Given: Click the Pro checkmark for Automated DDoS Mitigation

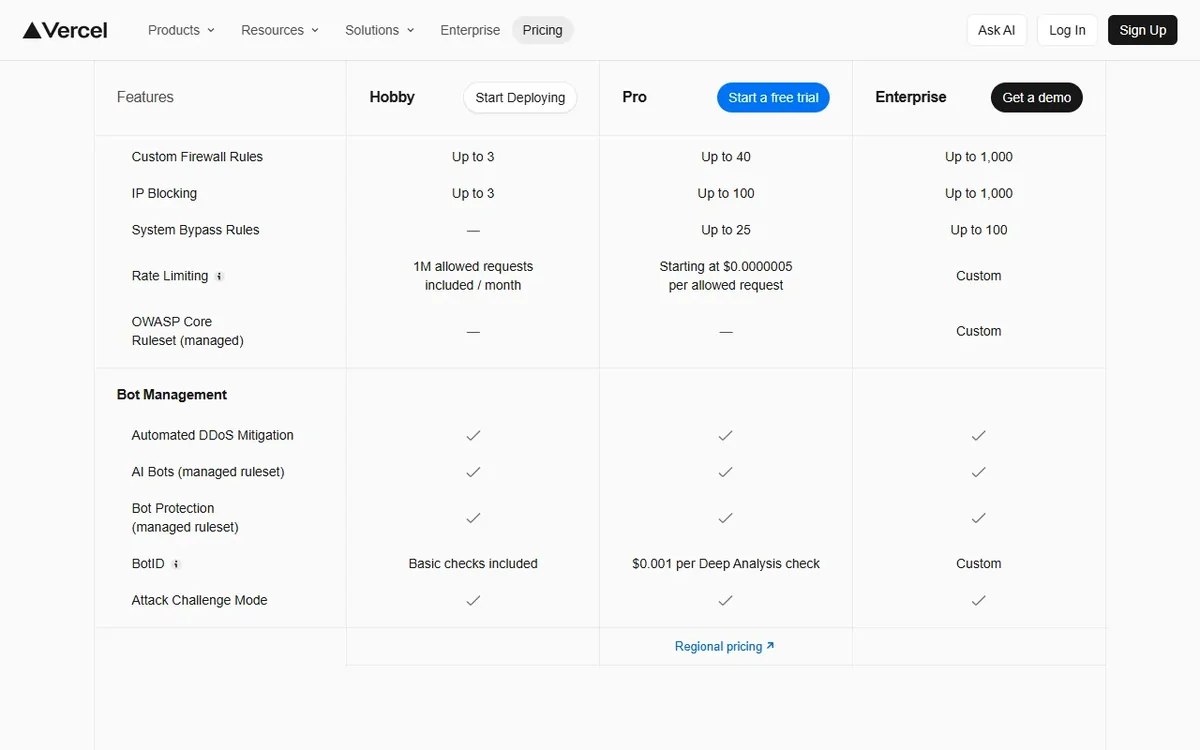Looking at the screenshot, I should click(x=726, y=435).
